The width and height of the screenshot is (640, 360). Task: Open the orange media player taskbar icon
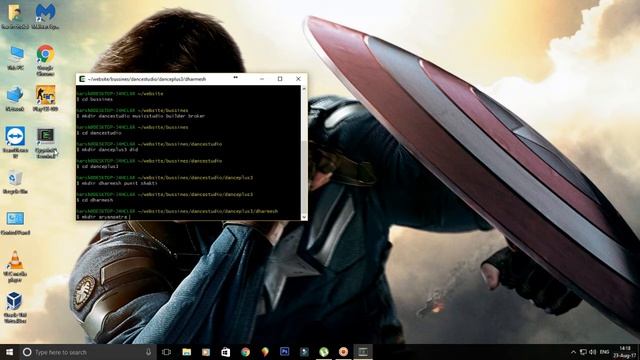pyautogui.click(x=206, y=352)
